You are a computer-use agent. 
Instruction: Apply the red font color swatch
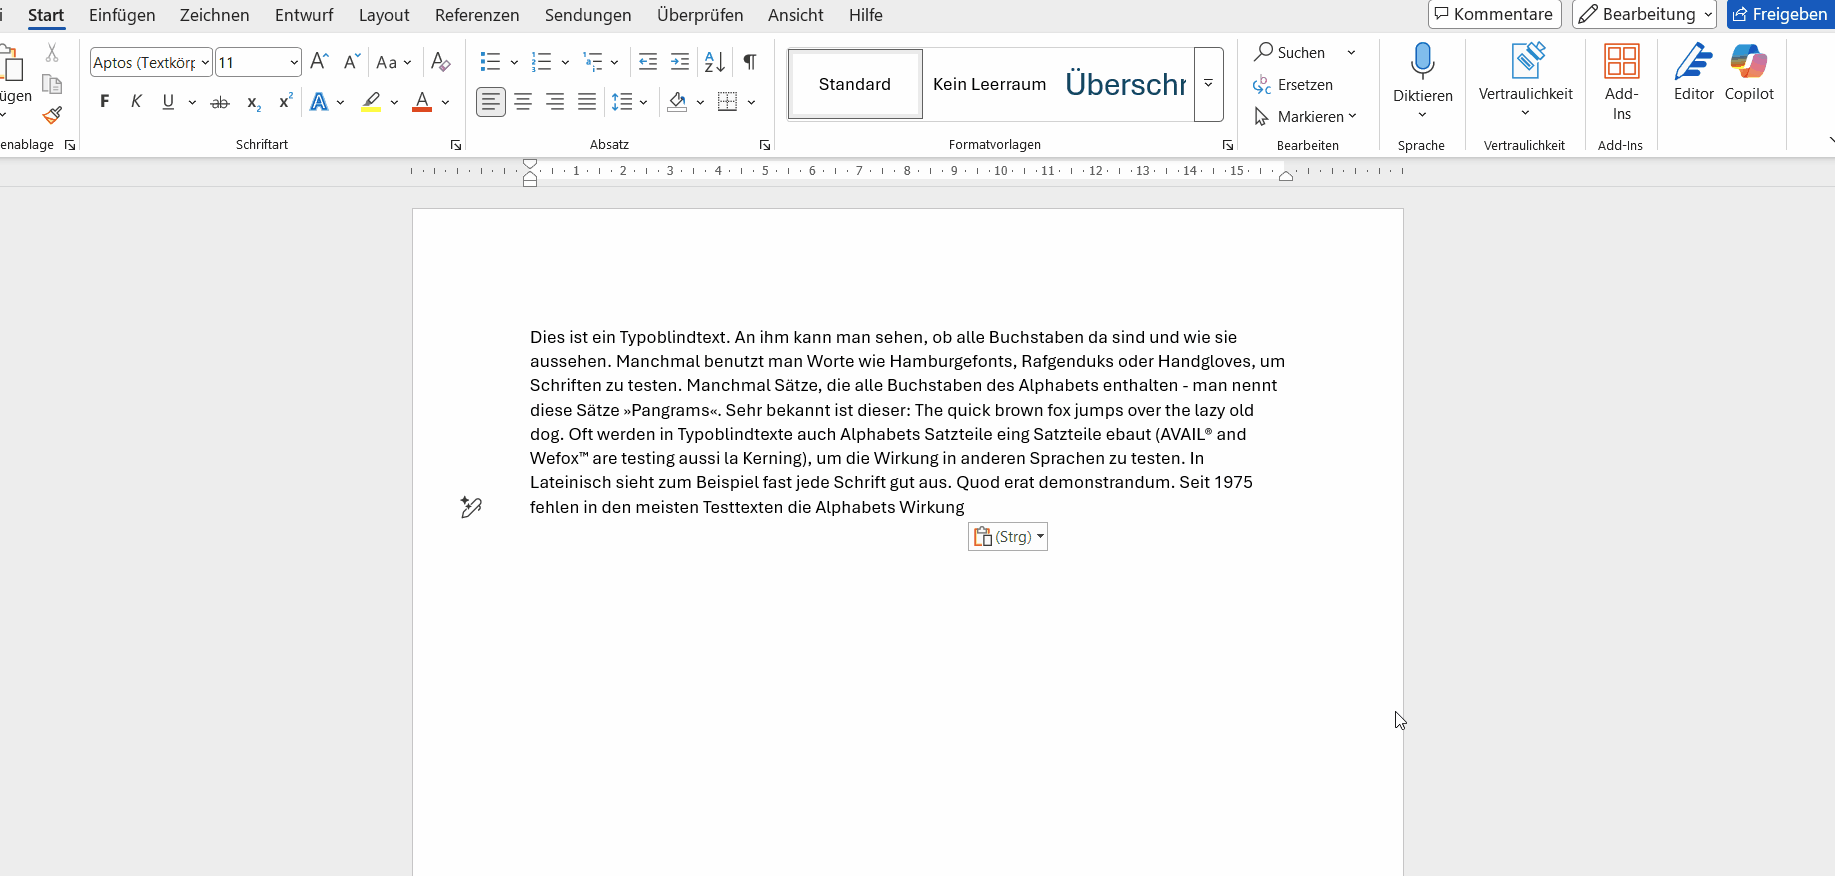[422, 102]
